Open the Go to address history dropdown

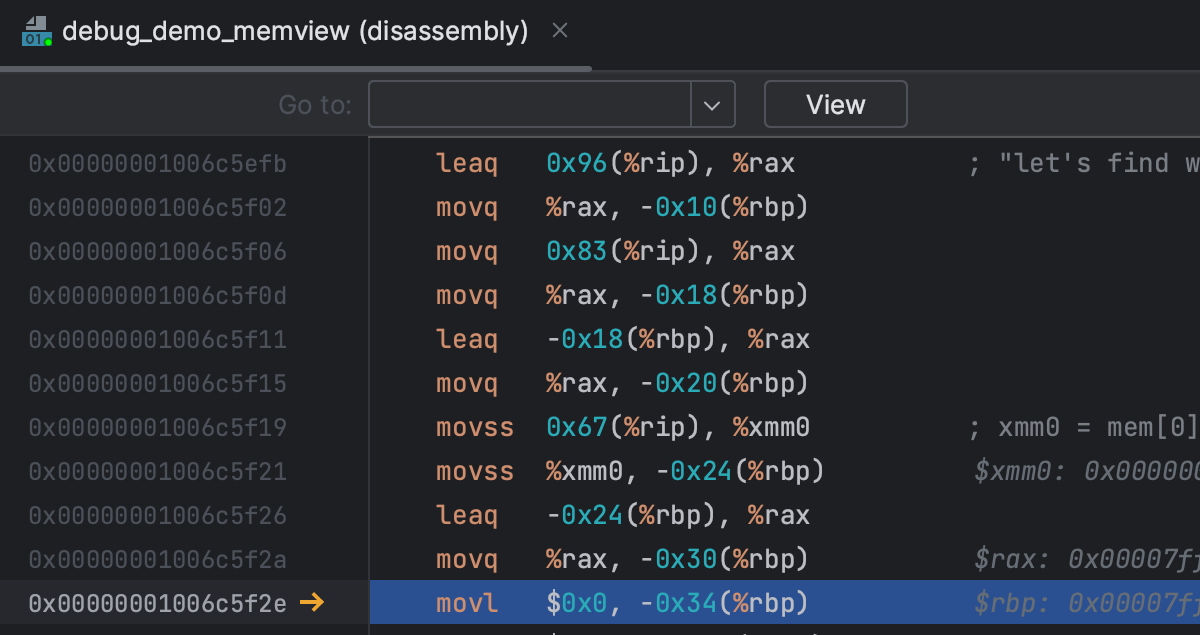tap(713, 104)
